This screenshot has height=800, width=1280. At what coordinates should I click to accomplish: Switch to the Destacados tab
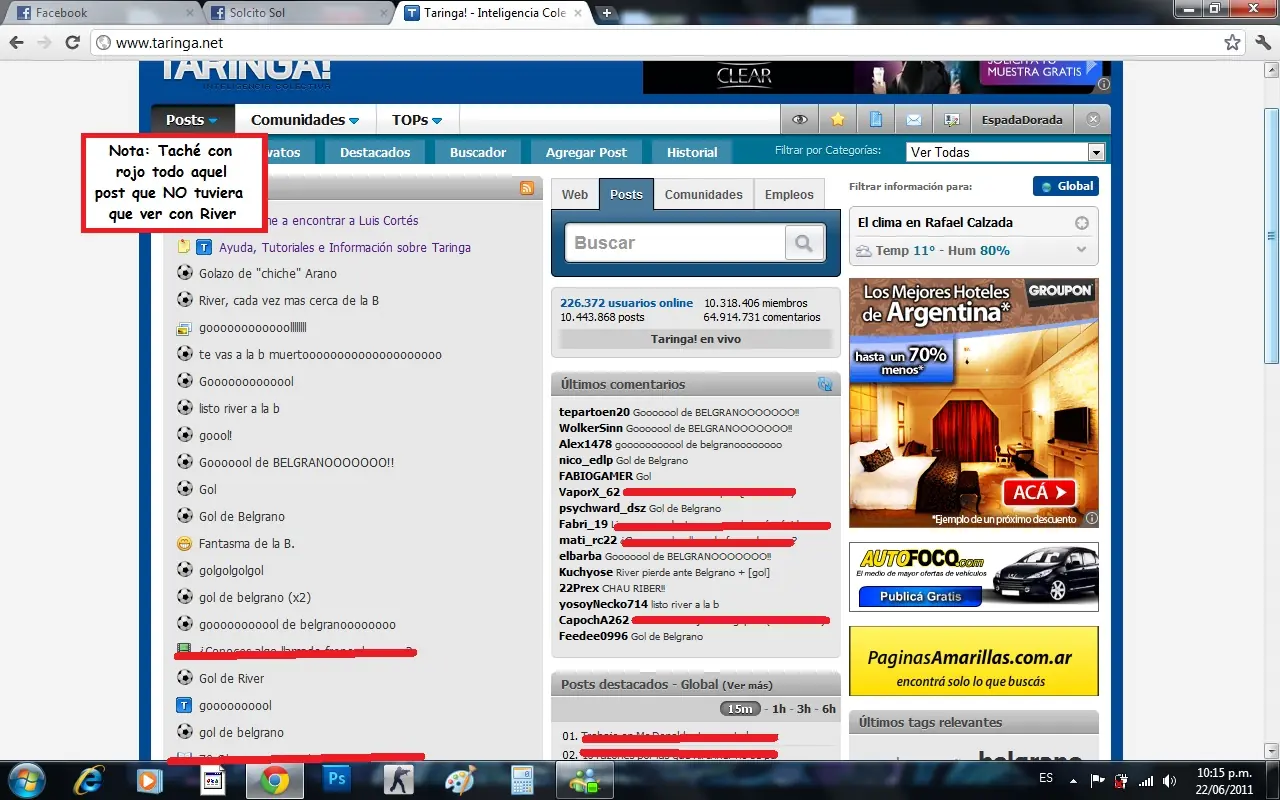coord(375,152)
